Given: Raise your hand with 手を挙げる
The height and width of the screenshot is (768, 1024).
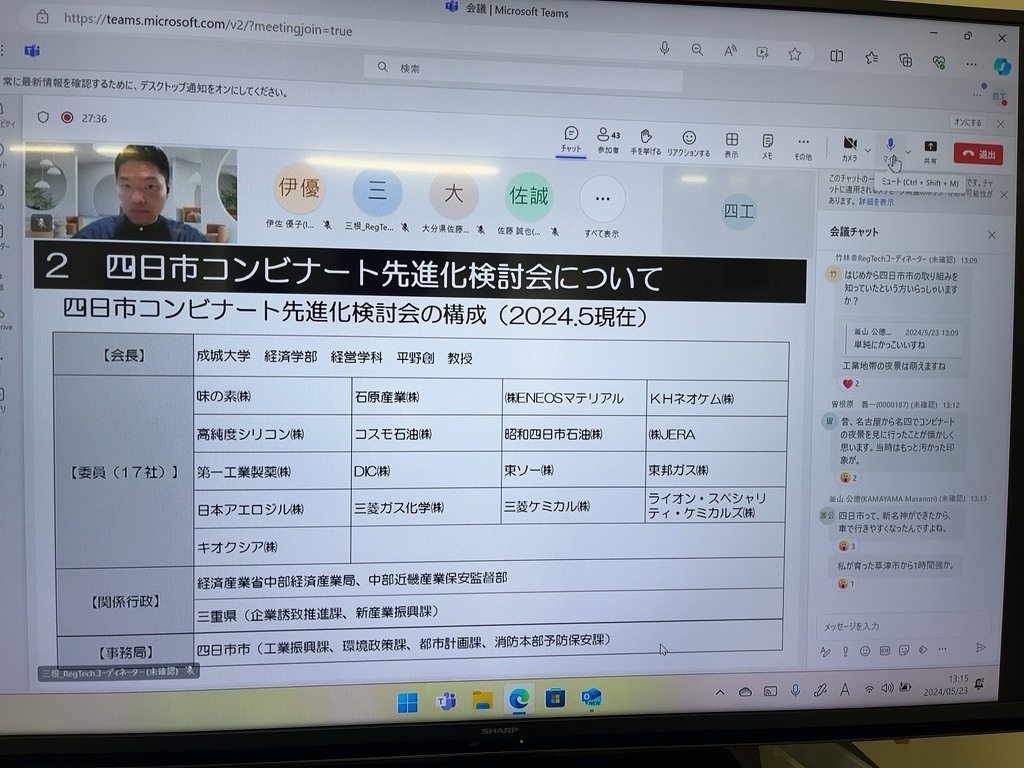Looking at the screenshot, I should click(645, 142).
